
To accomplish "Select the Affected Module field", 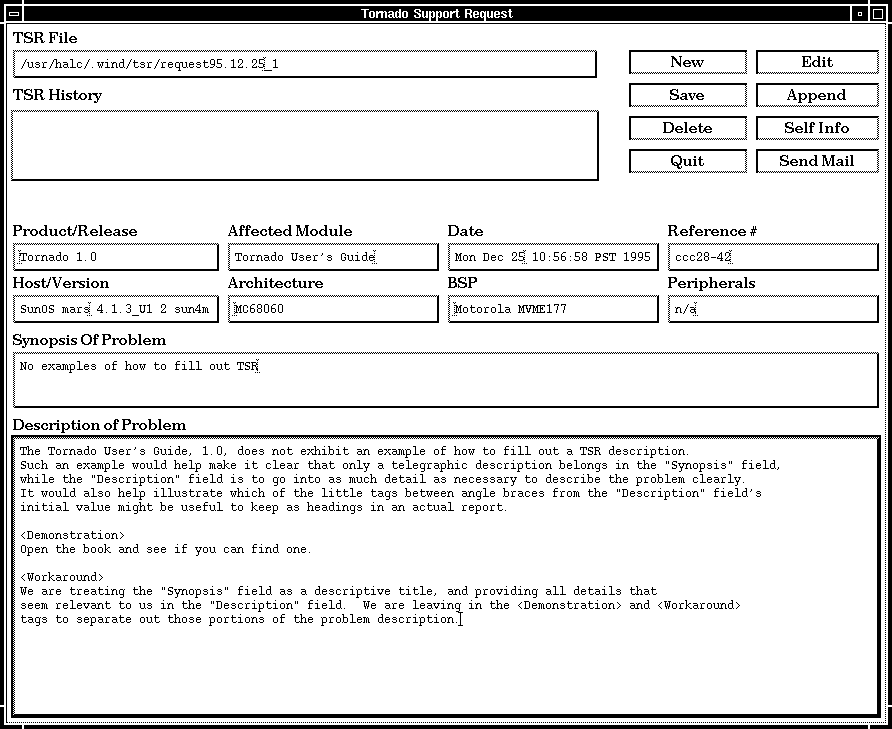I will (x=333, y=257).
